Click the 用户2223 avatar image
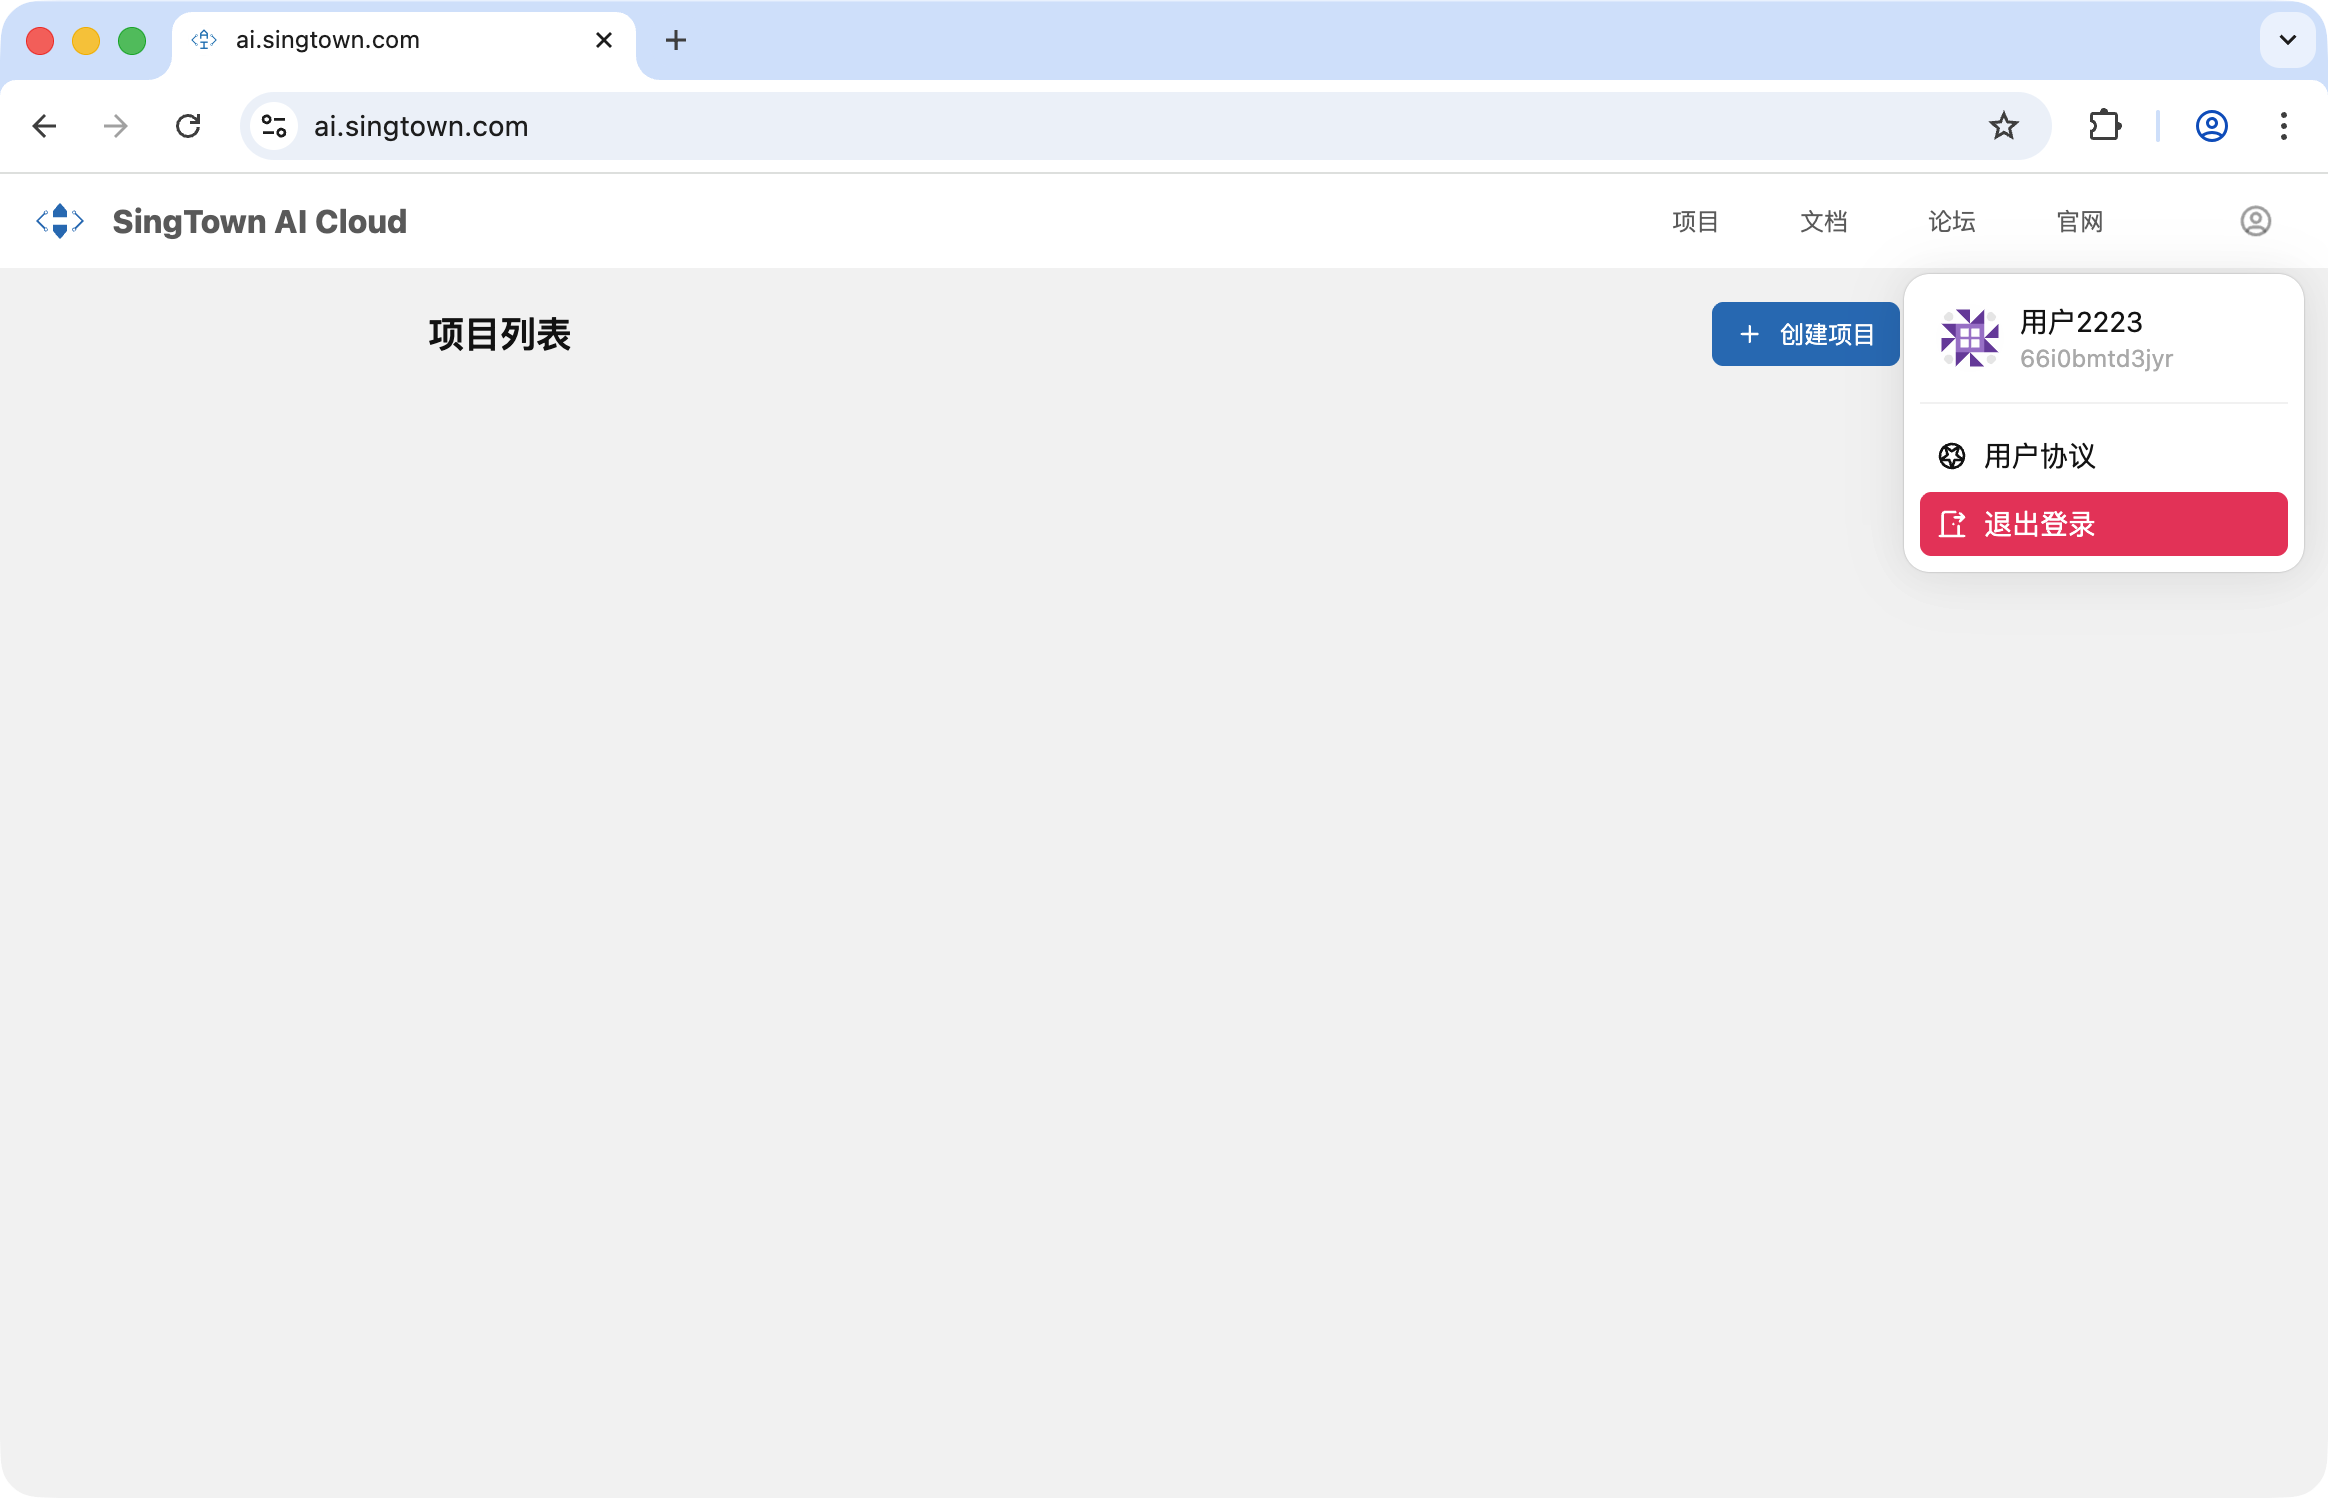 1969,339
